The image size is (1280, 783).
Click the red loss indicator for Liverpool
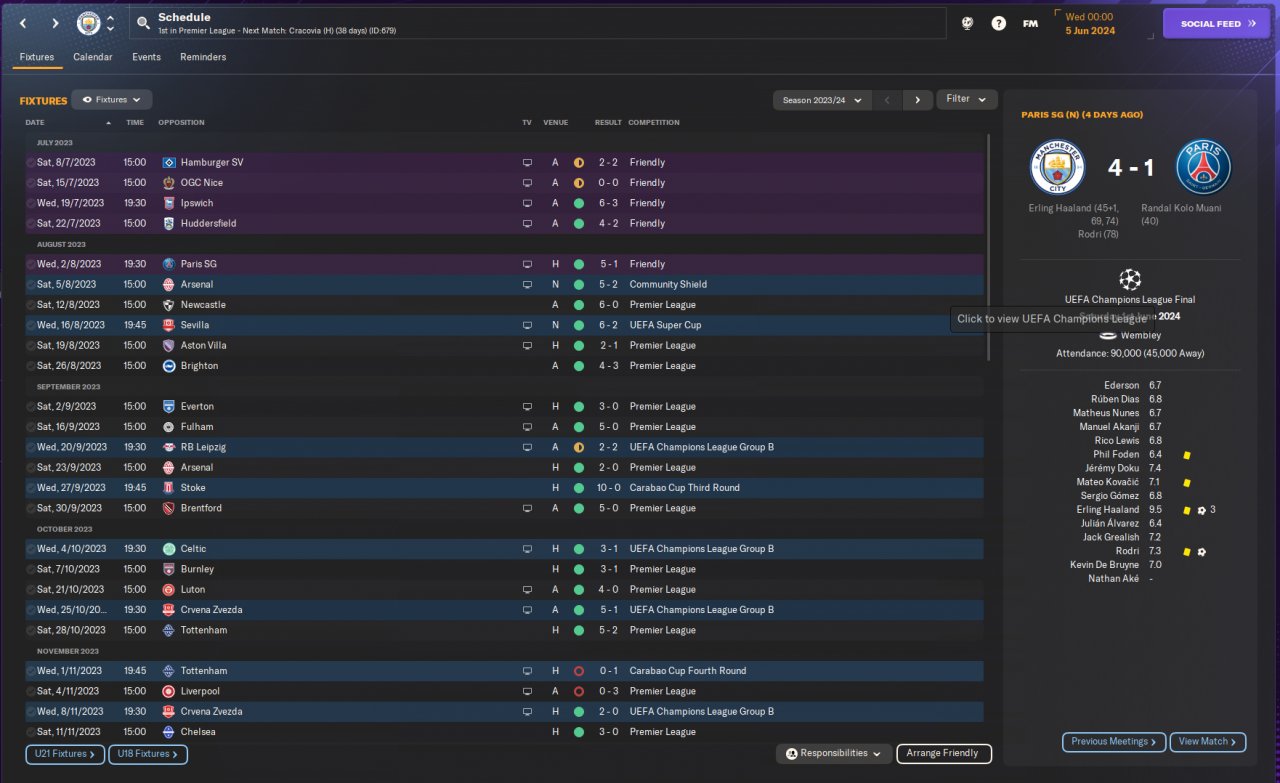(x=578, y=691)
